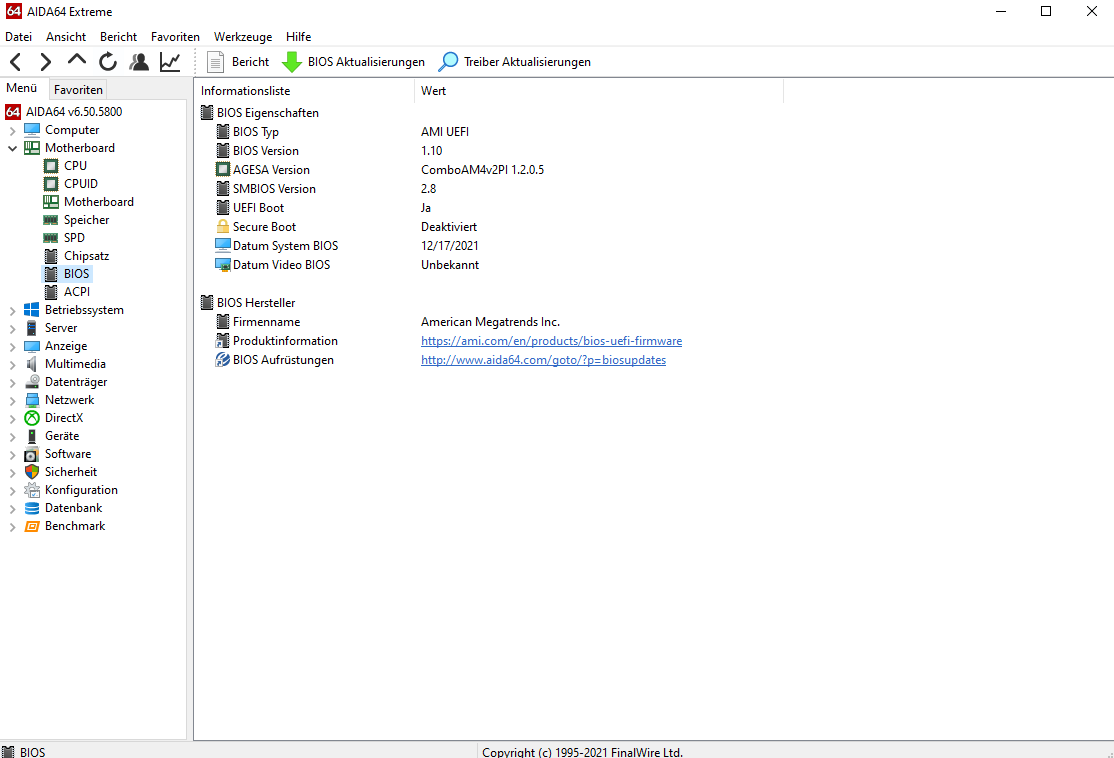Viewport: 1114px width, 758px height.
Task: Switch to the Menü tab
Action: [22, 88]
